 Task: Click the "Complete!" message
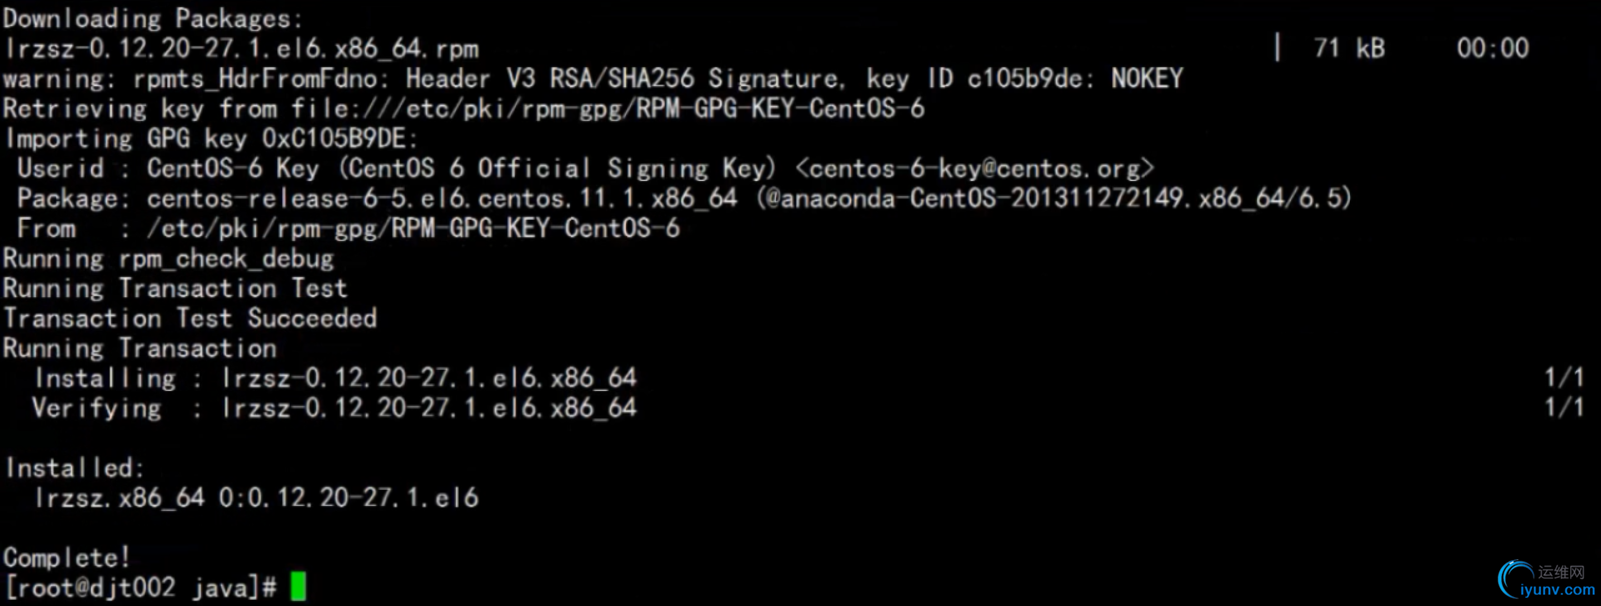pyautogui.click(x=67, y=557)
